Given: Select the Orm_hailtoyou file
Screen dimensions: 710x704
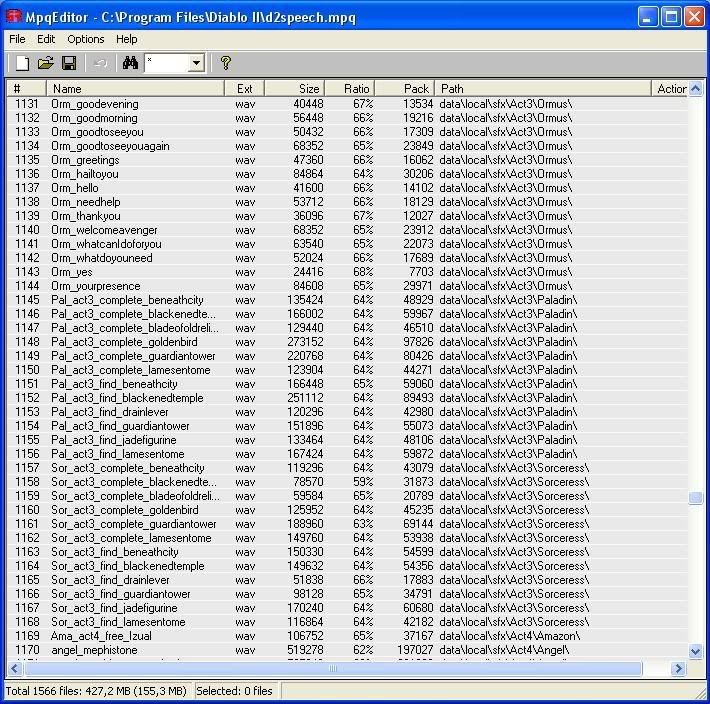Looking at the screenshot, I should (85, 174).
